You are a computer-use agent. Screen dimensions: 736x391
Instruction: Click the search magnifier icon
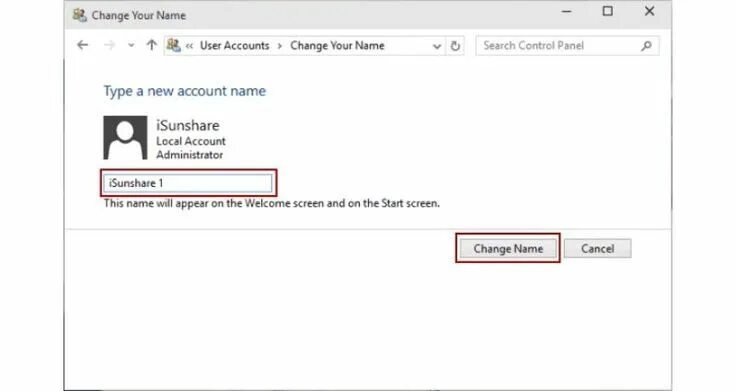(646, 46)
